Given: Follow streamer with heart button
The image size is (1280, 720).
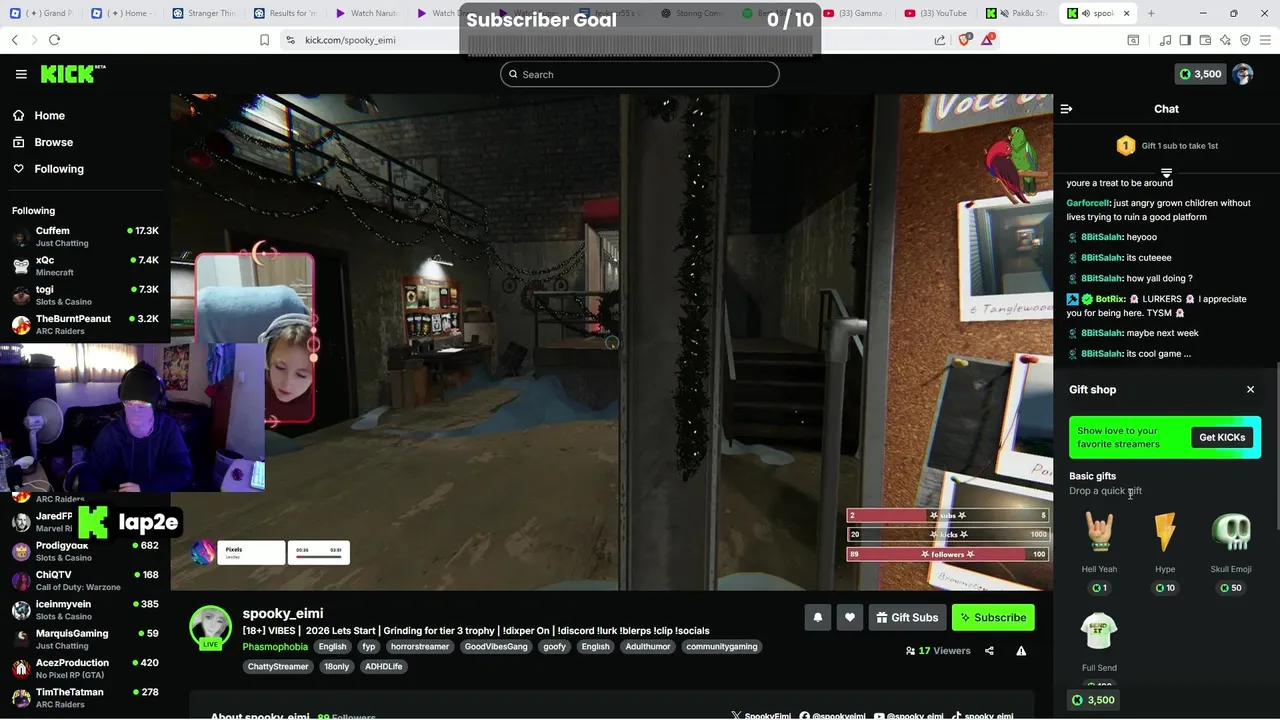Looking at the screenshot, I should point(850,618).
